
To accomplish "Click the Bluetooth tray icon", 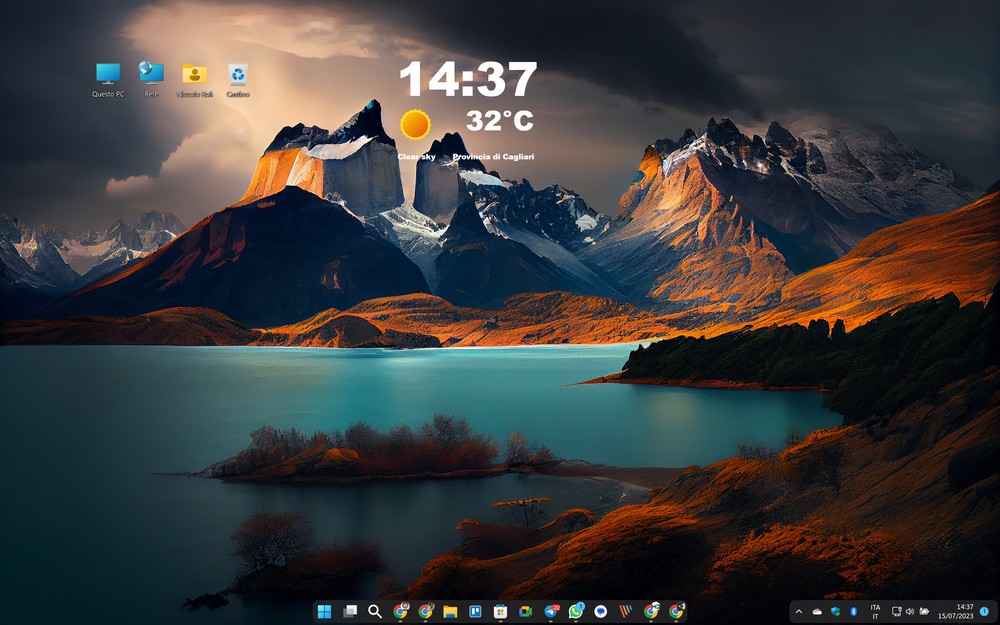I will [853, 611].
